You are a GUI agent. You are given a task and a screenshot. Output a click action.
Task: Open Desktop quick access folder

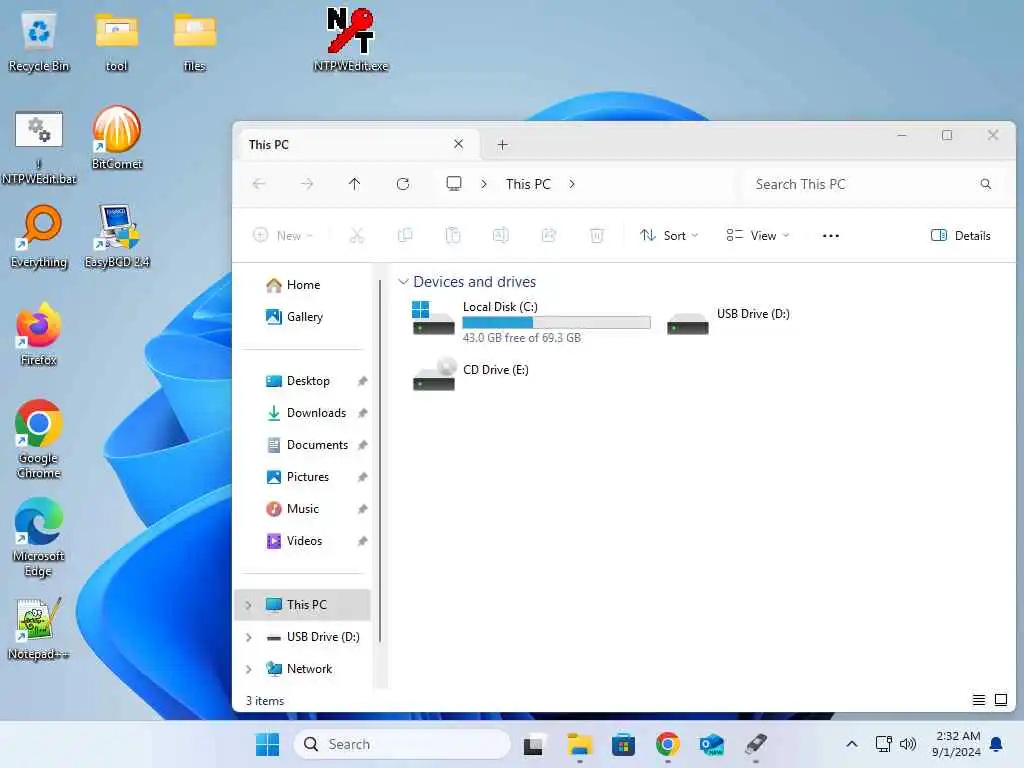[x=304, y=381]
